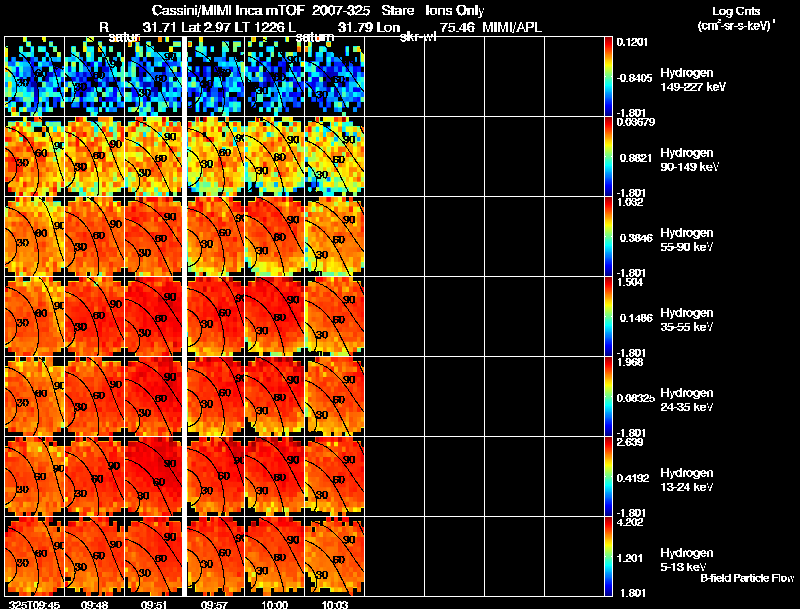The image size is (800, 609).
Task: Click the 'Hydrogen 90-149 keV' label
Action: point(690,160)
